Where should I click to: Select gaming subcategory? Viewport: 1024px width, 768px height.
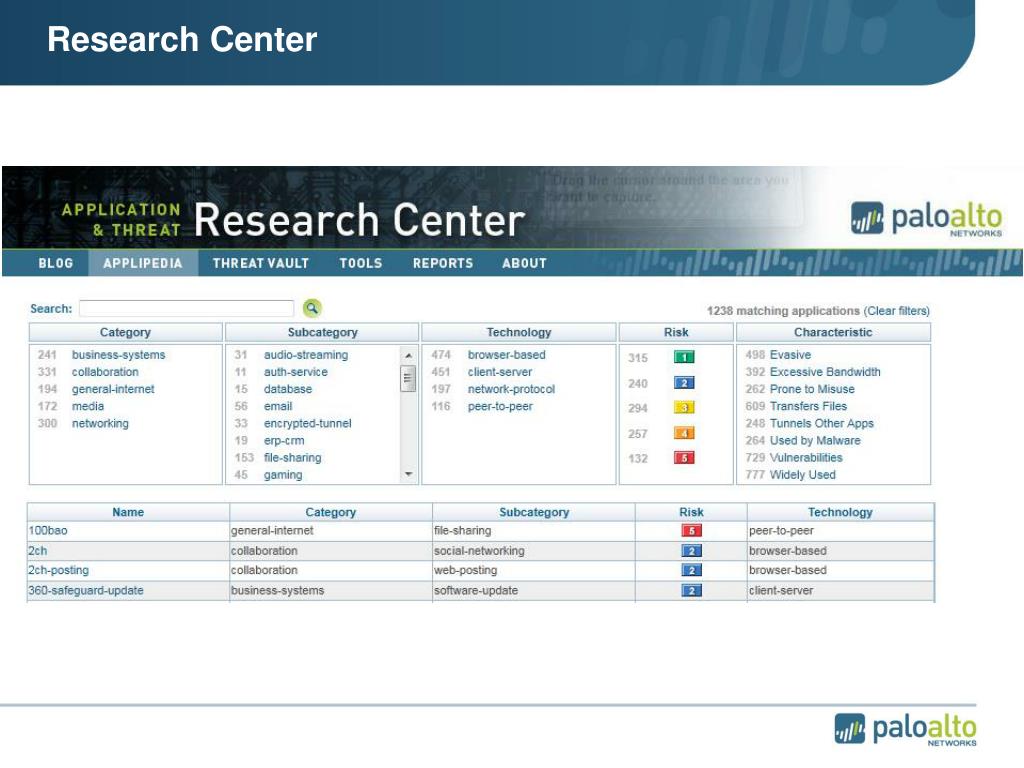(x=283, y=475)
